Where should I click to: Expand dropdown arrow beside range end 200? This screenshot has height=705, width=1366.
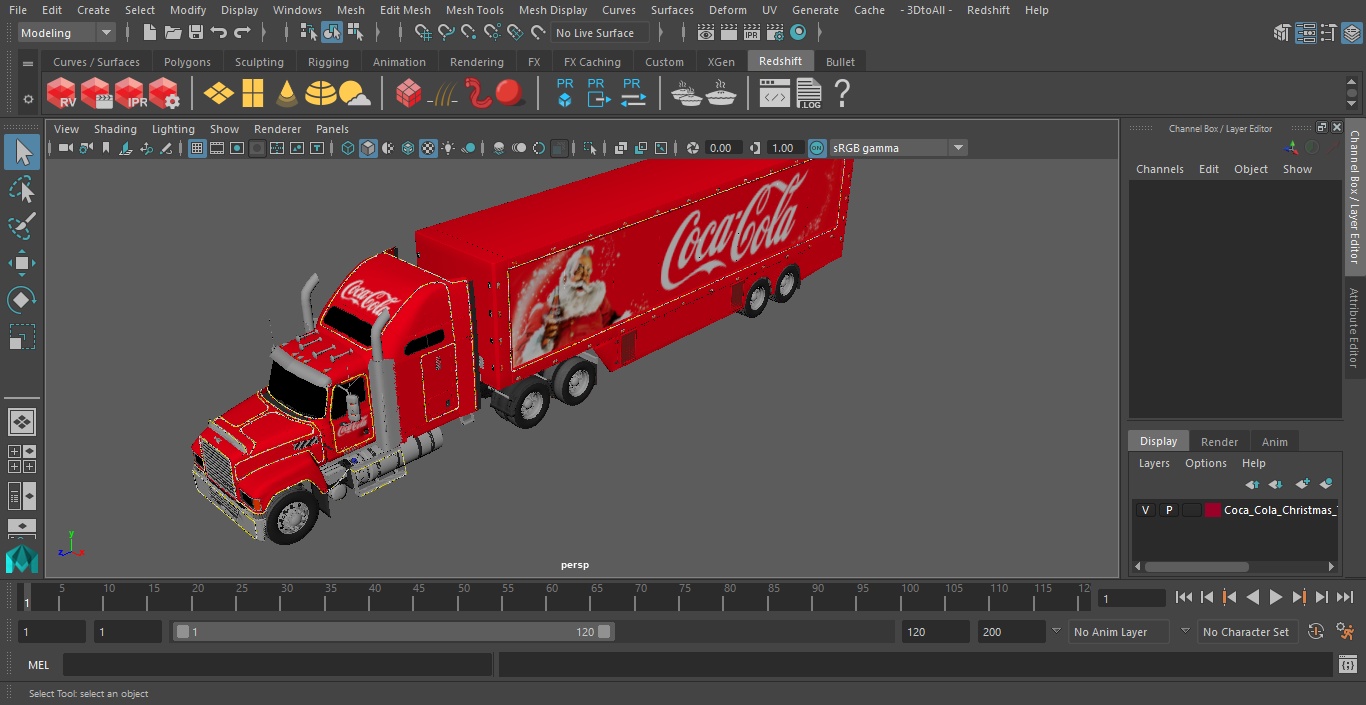coord(1056,632)
